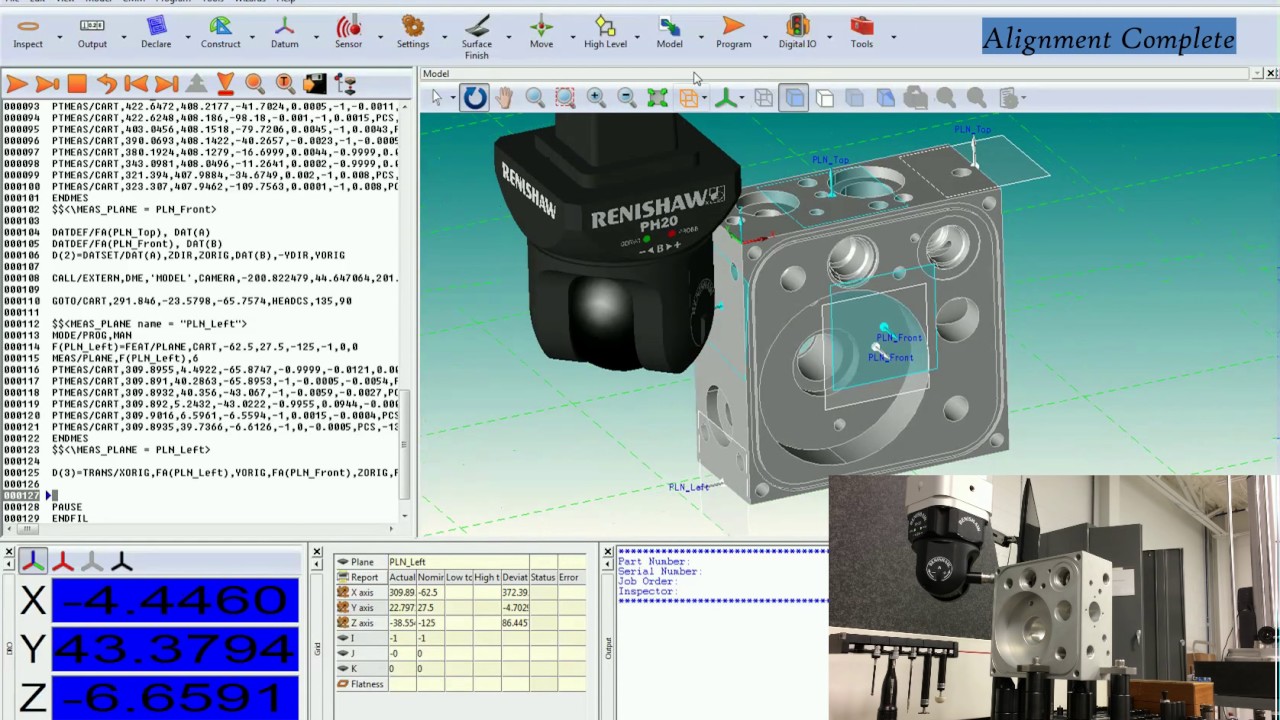Expand the Declare dropdown arrow
This screenshot has height=720, width=1280.
pos(187,37)
